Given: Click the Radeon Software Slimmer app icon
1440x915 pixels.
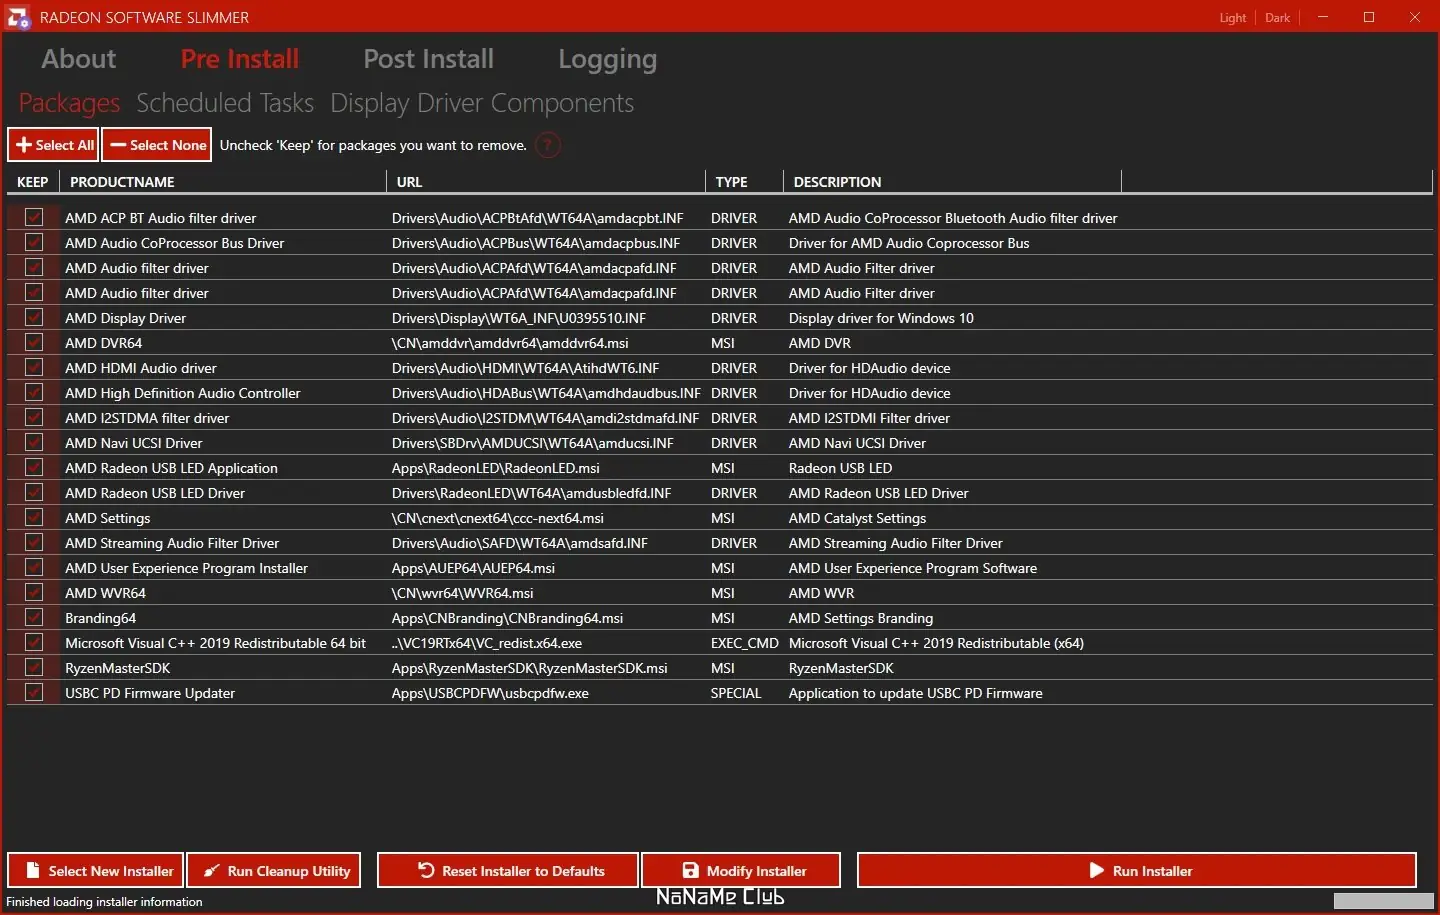Looking at the screenshot, I should (18, 17).
